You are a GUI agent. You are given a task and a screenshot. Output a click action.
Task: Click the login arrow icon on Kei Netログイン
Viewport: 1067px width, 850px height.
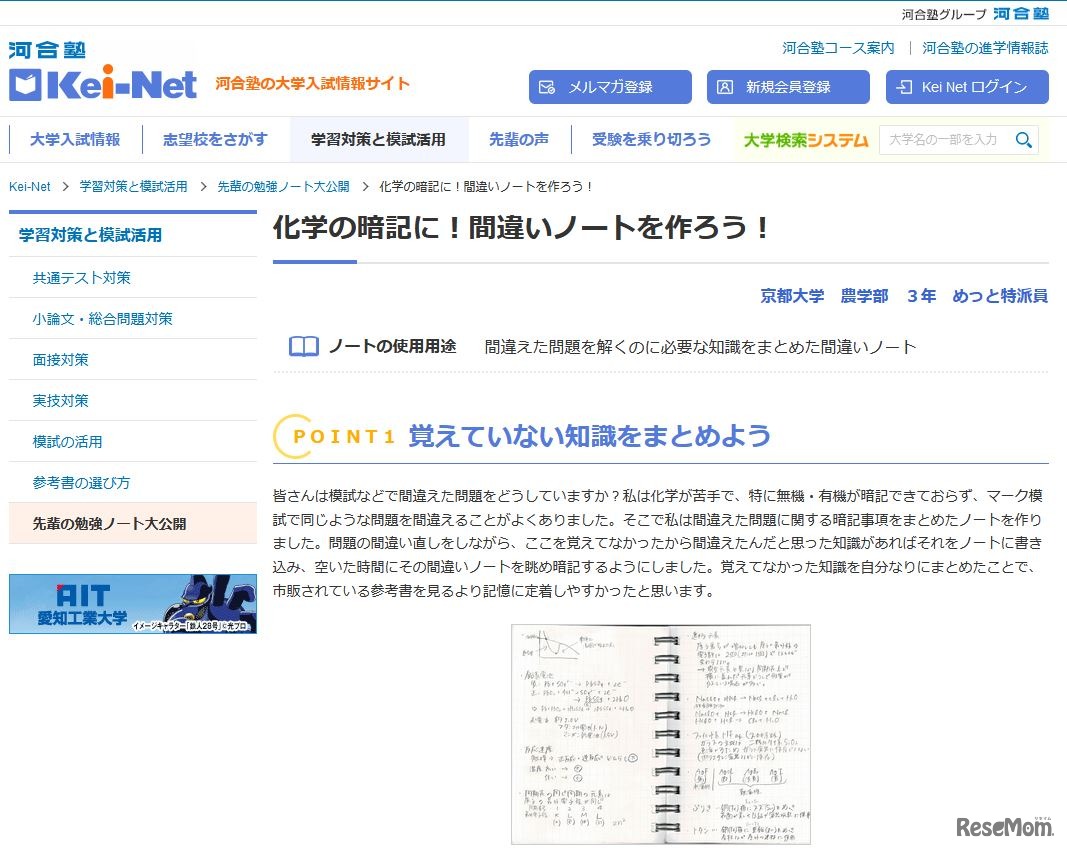pos(903,87)
